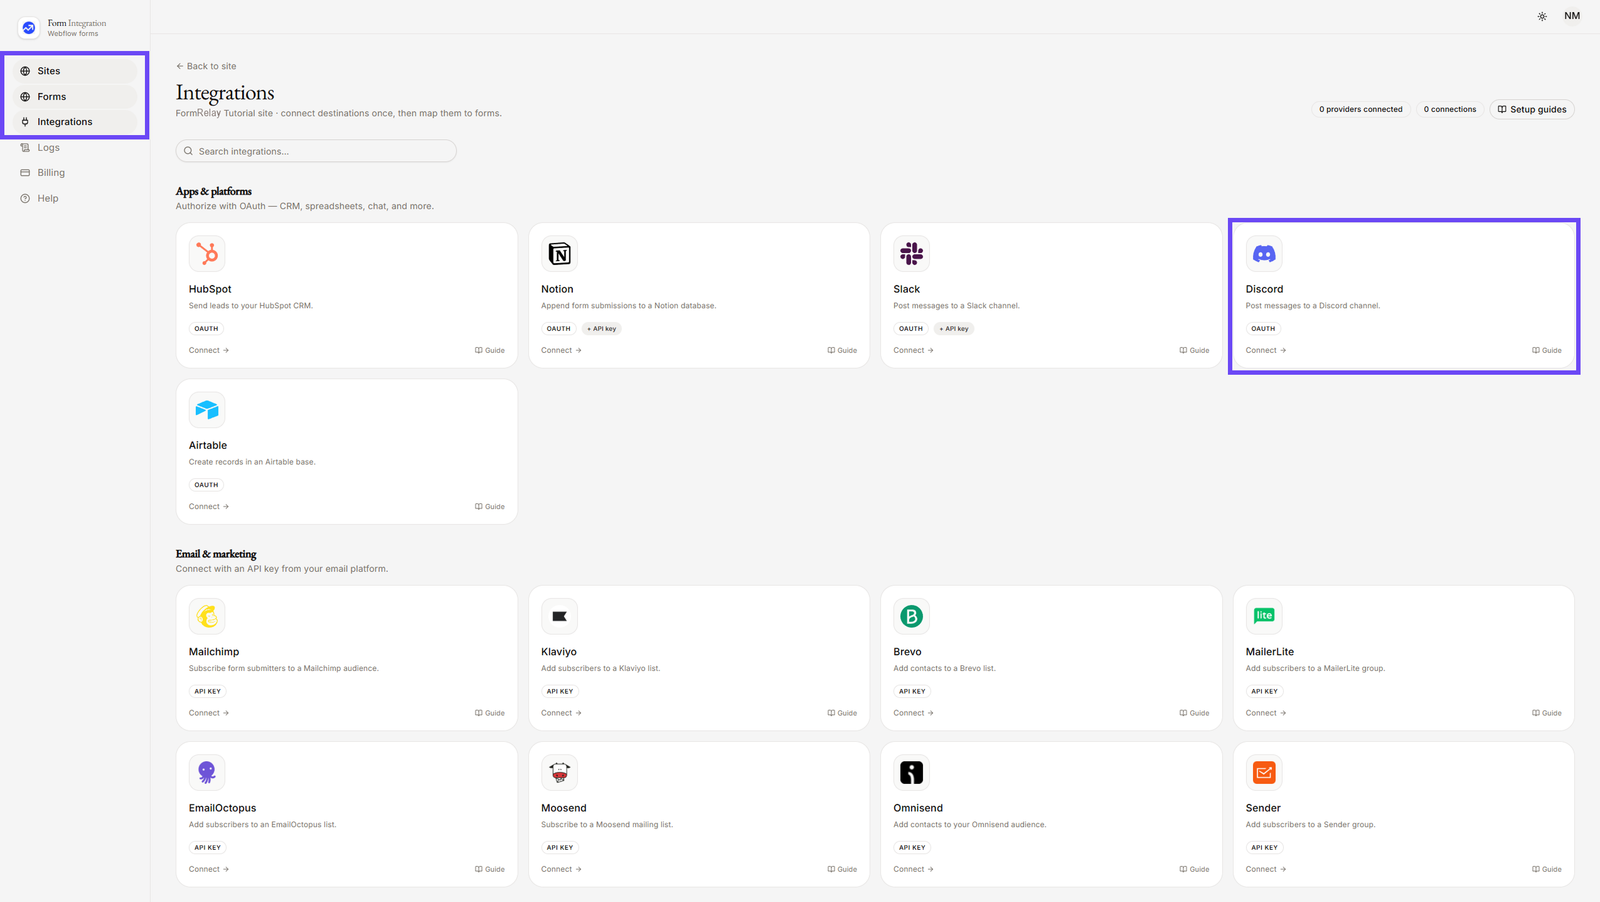Open the NM user avatar menu
Screen dimensions: 1600x902
[1572, 16]
